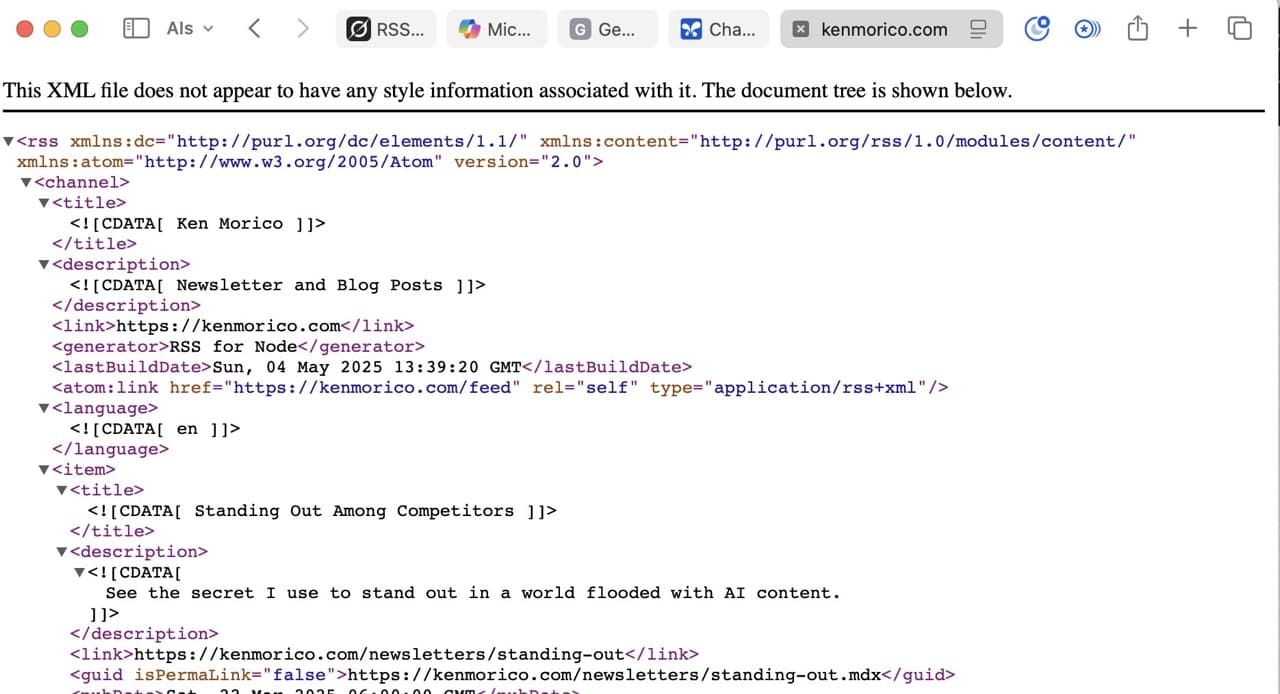The image size is (1280, 694).
Task: Click the blue starburst extension icon
Action: [x=1088, y=29]
